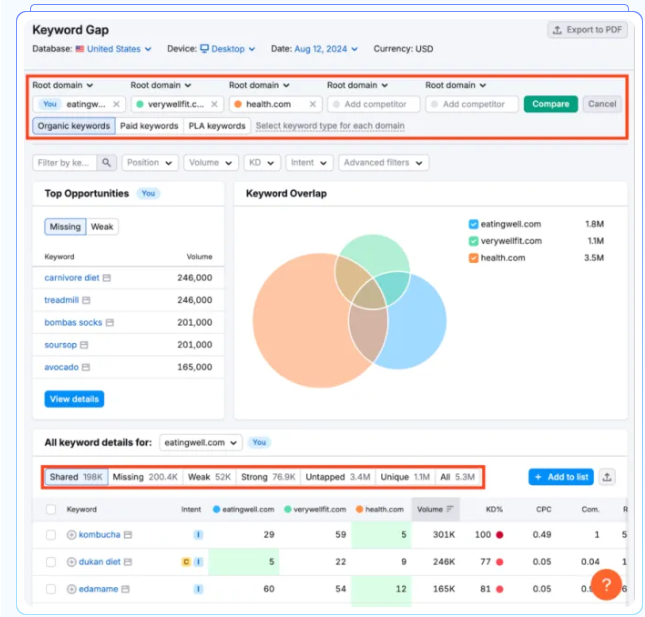Toggle eatingwell.com checkbox in overlap legend
The height and width of the screenshot is (617, 645).
(x=473, y=224)
